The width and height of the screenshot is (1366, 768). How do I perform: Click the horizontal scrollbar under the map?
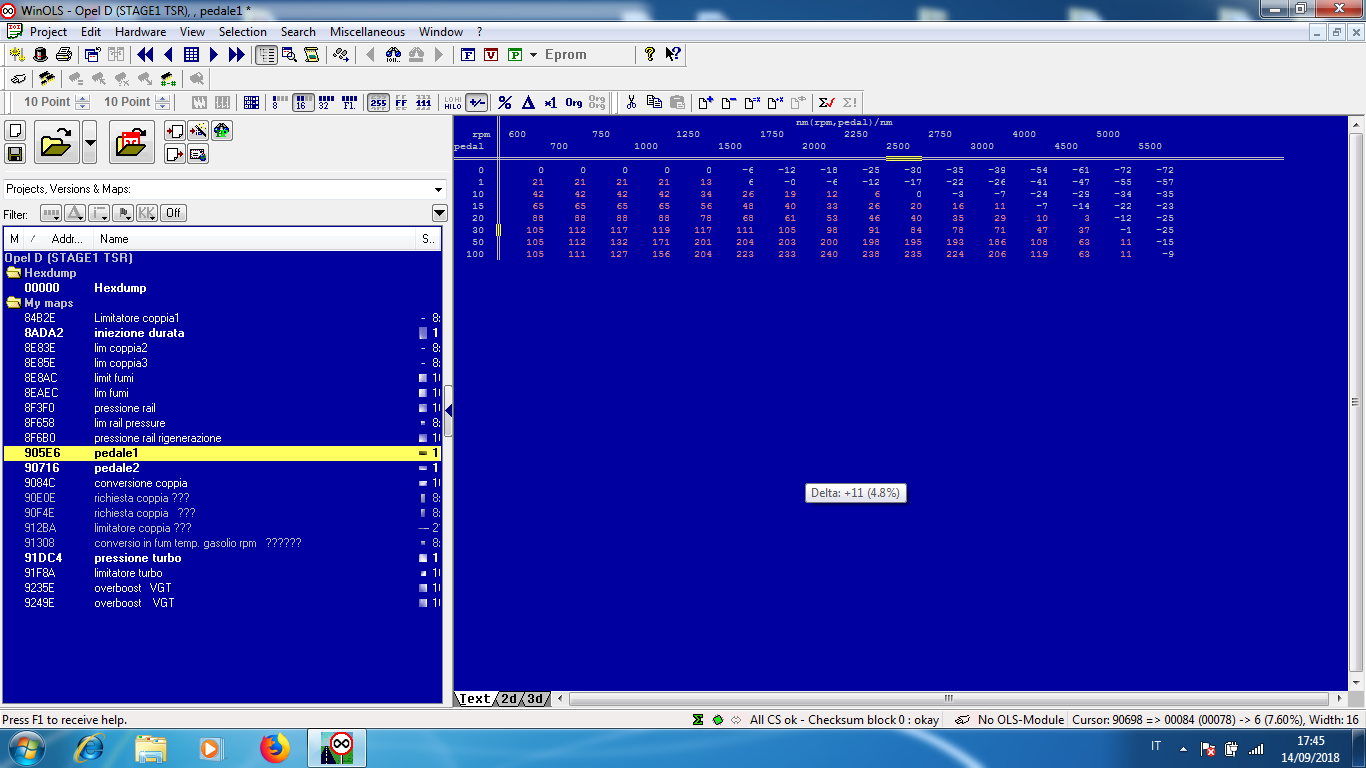pyautogui.click(x=949, y=699)
